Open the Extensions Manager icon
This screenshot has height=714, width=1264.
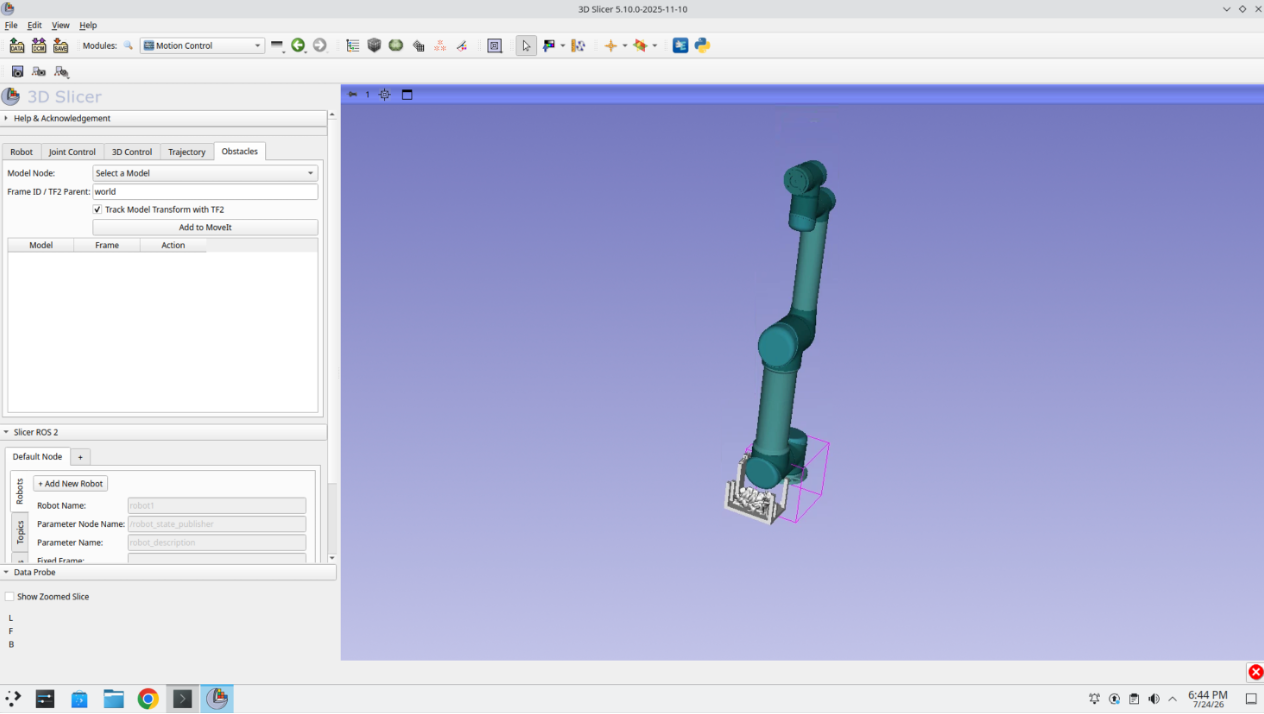(x=681, y=46)
